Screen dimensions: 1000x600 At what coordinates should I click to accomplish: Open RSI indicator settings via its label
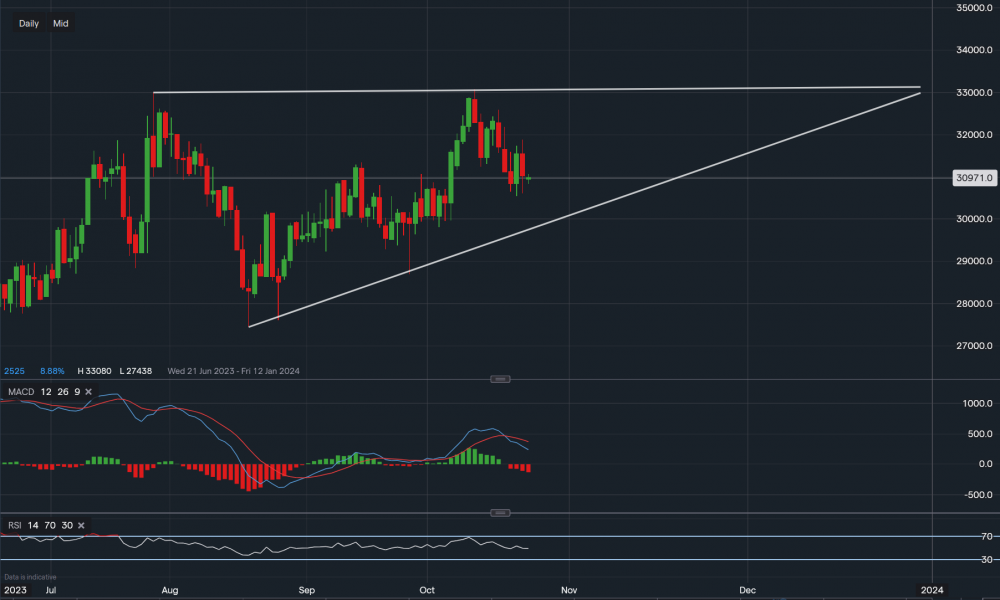[15, 525]
